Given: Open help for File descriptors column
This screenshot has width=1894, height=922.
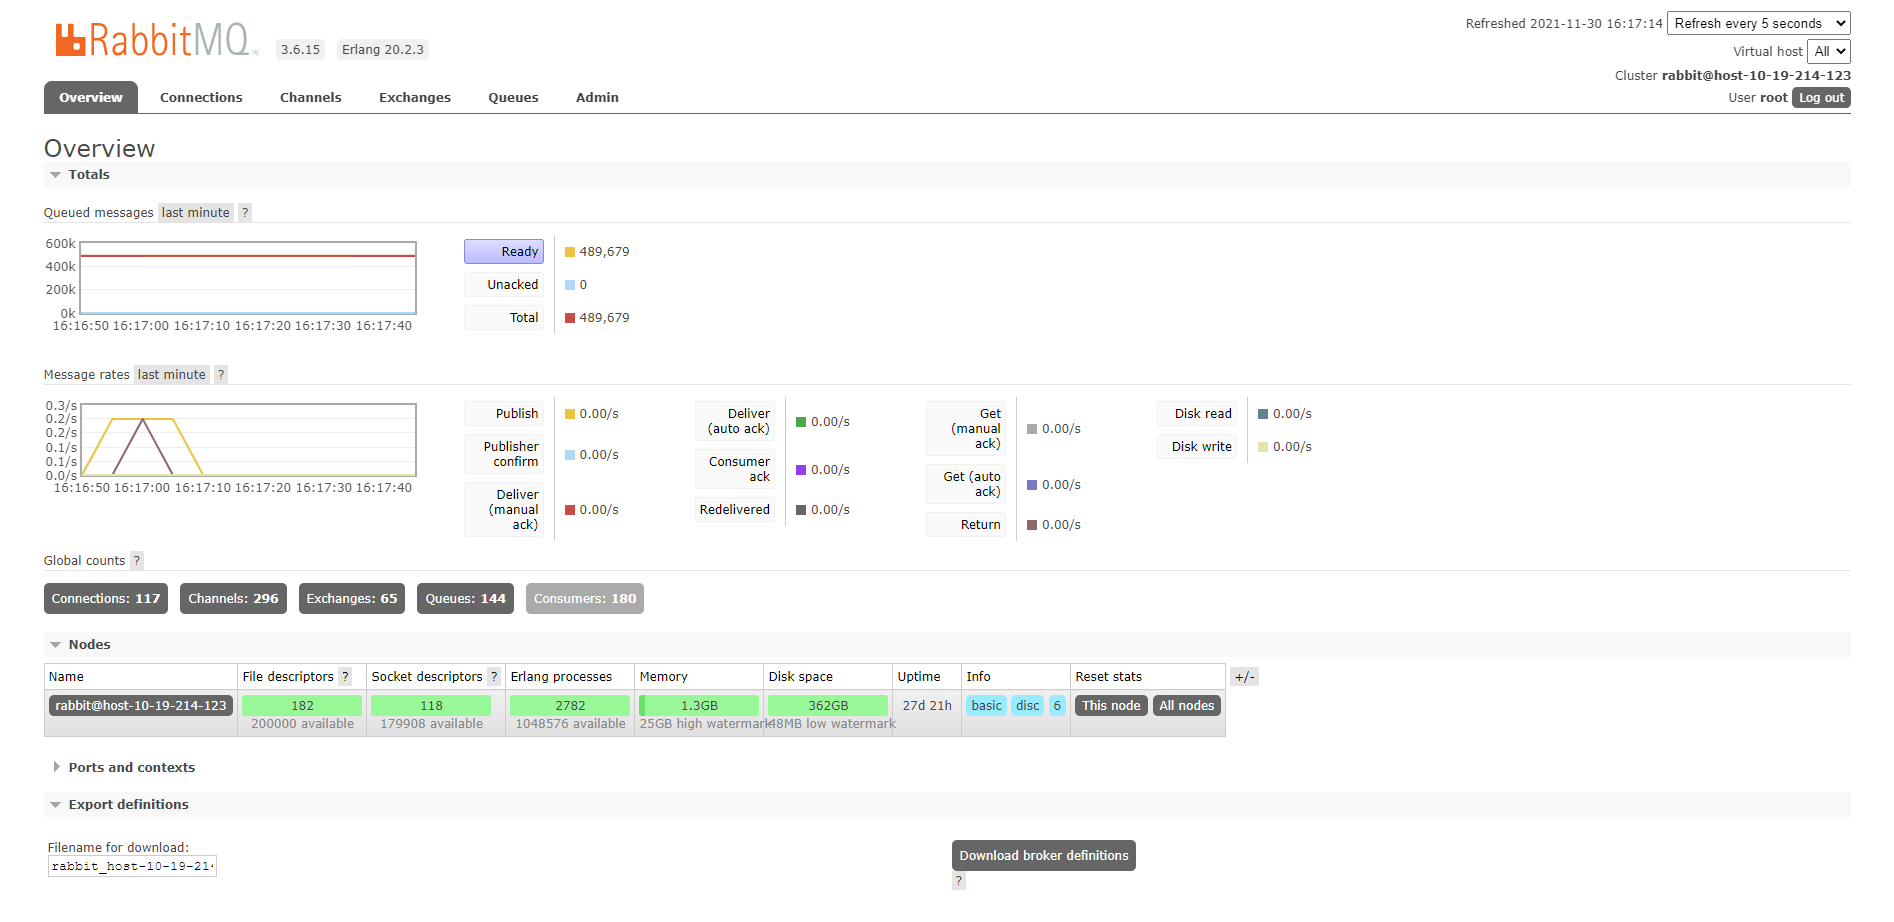Looking at the screenshot, I should 345,676.
